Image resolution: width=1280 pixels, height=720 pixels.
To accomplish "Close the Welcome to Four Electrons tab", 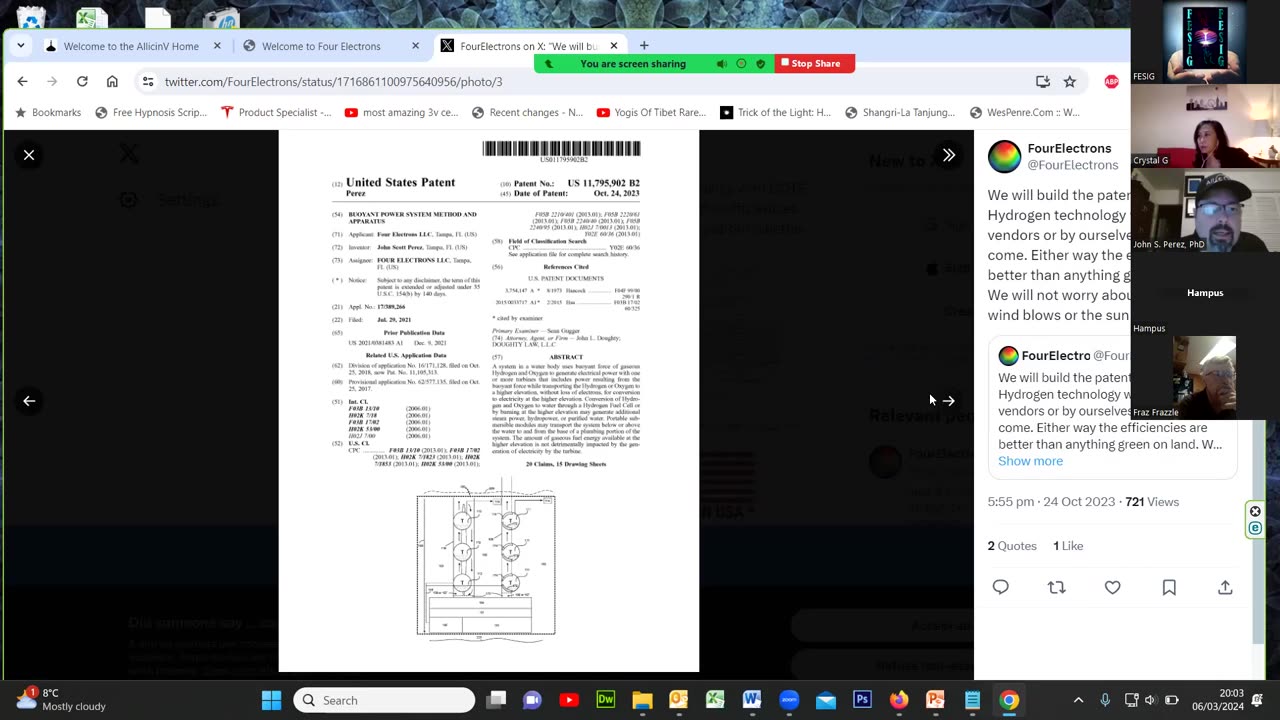I will coord(415,46).
